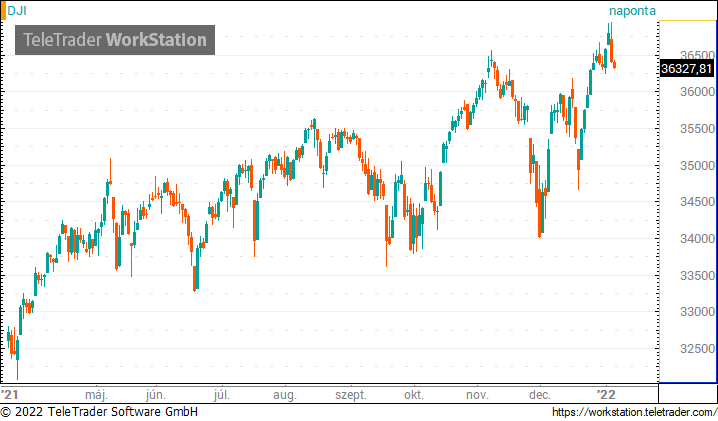Click the 34000 price axis label
Screen dimensions: 718x421
[x=697, y=239]
